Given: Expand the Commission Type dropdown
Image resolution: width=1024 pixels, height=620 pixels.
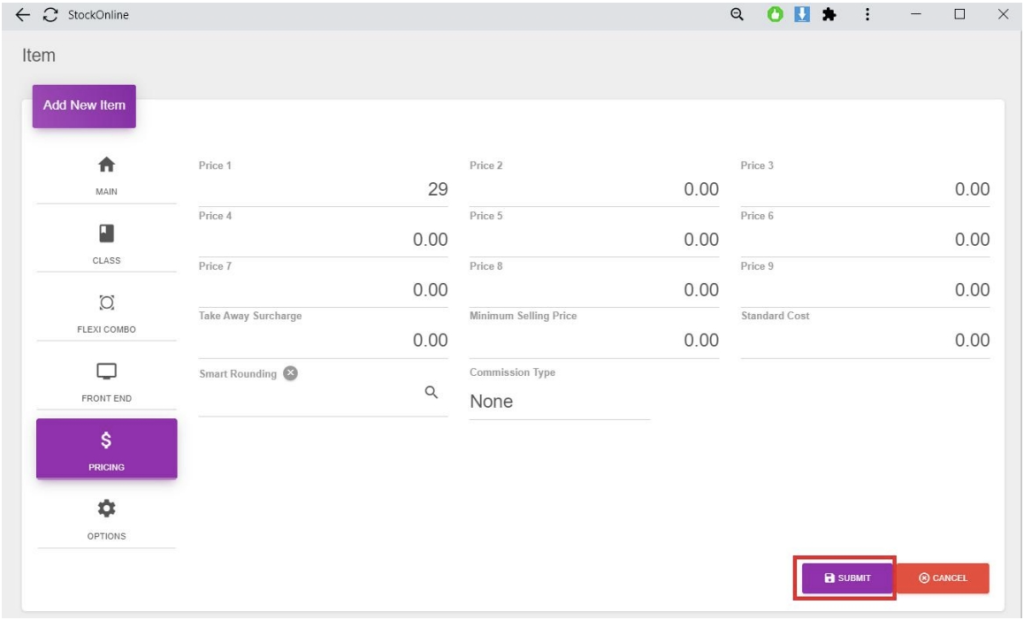Looking at the screenshot, I should [x=559, y=402].
